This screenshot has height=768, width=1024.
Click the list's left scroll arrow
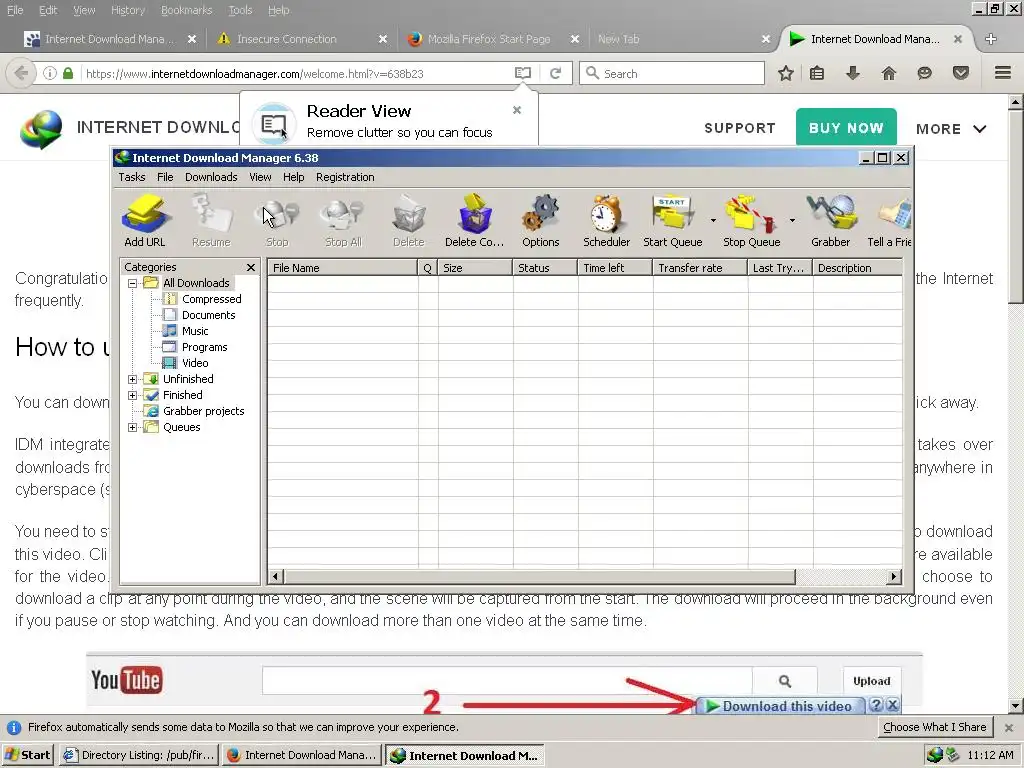coord(276,577)
